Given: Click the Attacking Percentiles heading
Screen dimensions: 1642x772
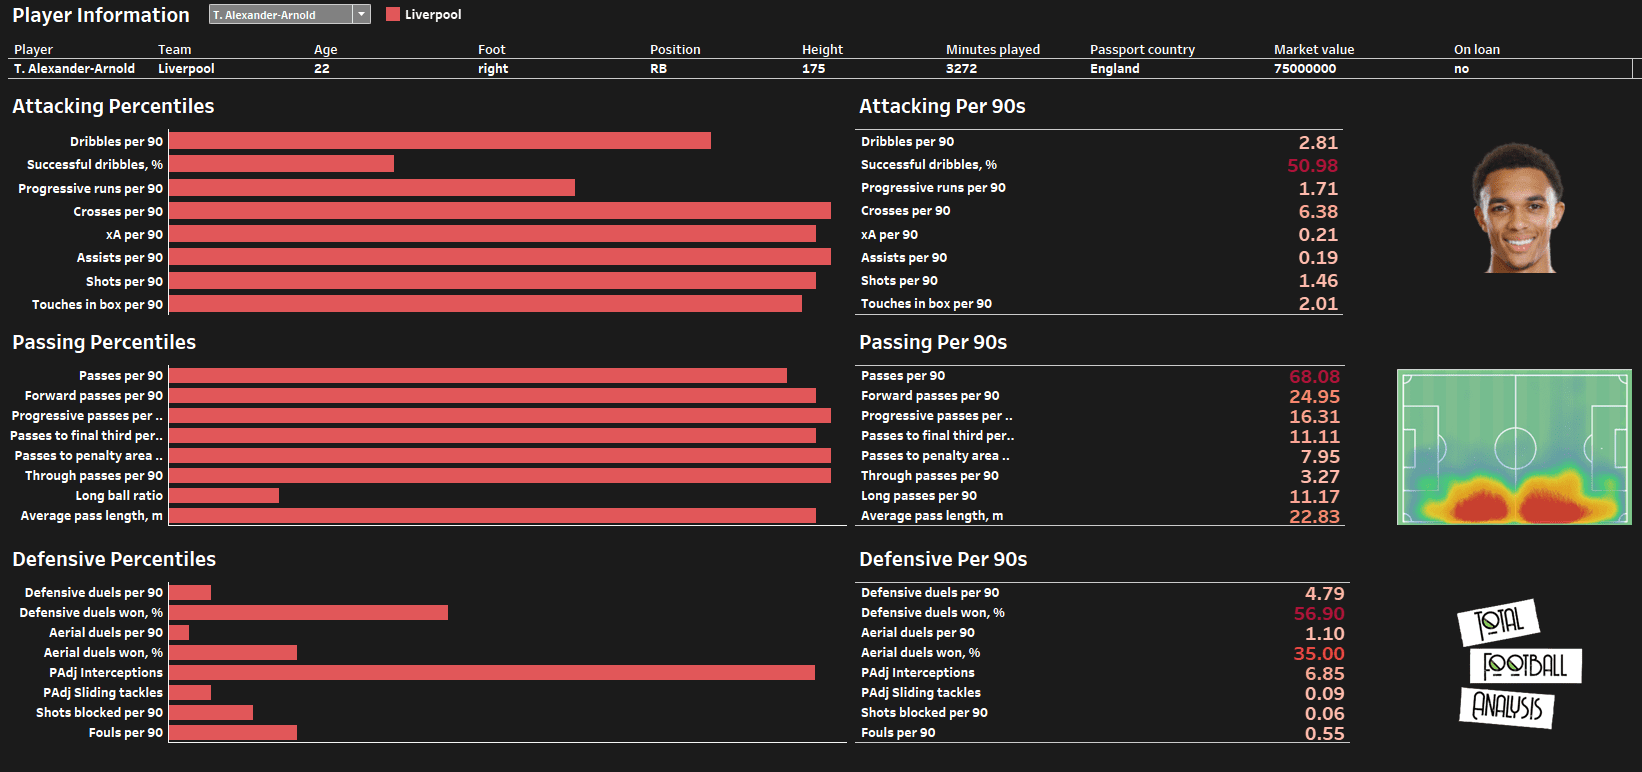Looking at the screenshot, I should click(x=113, y=106).
